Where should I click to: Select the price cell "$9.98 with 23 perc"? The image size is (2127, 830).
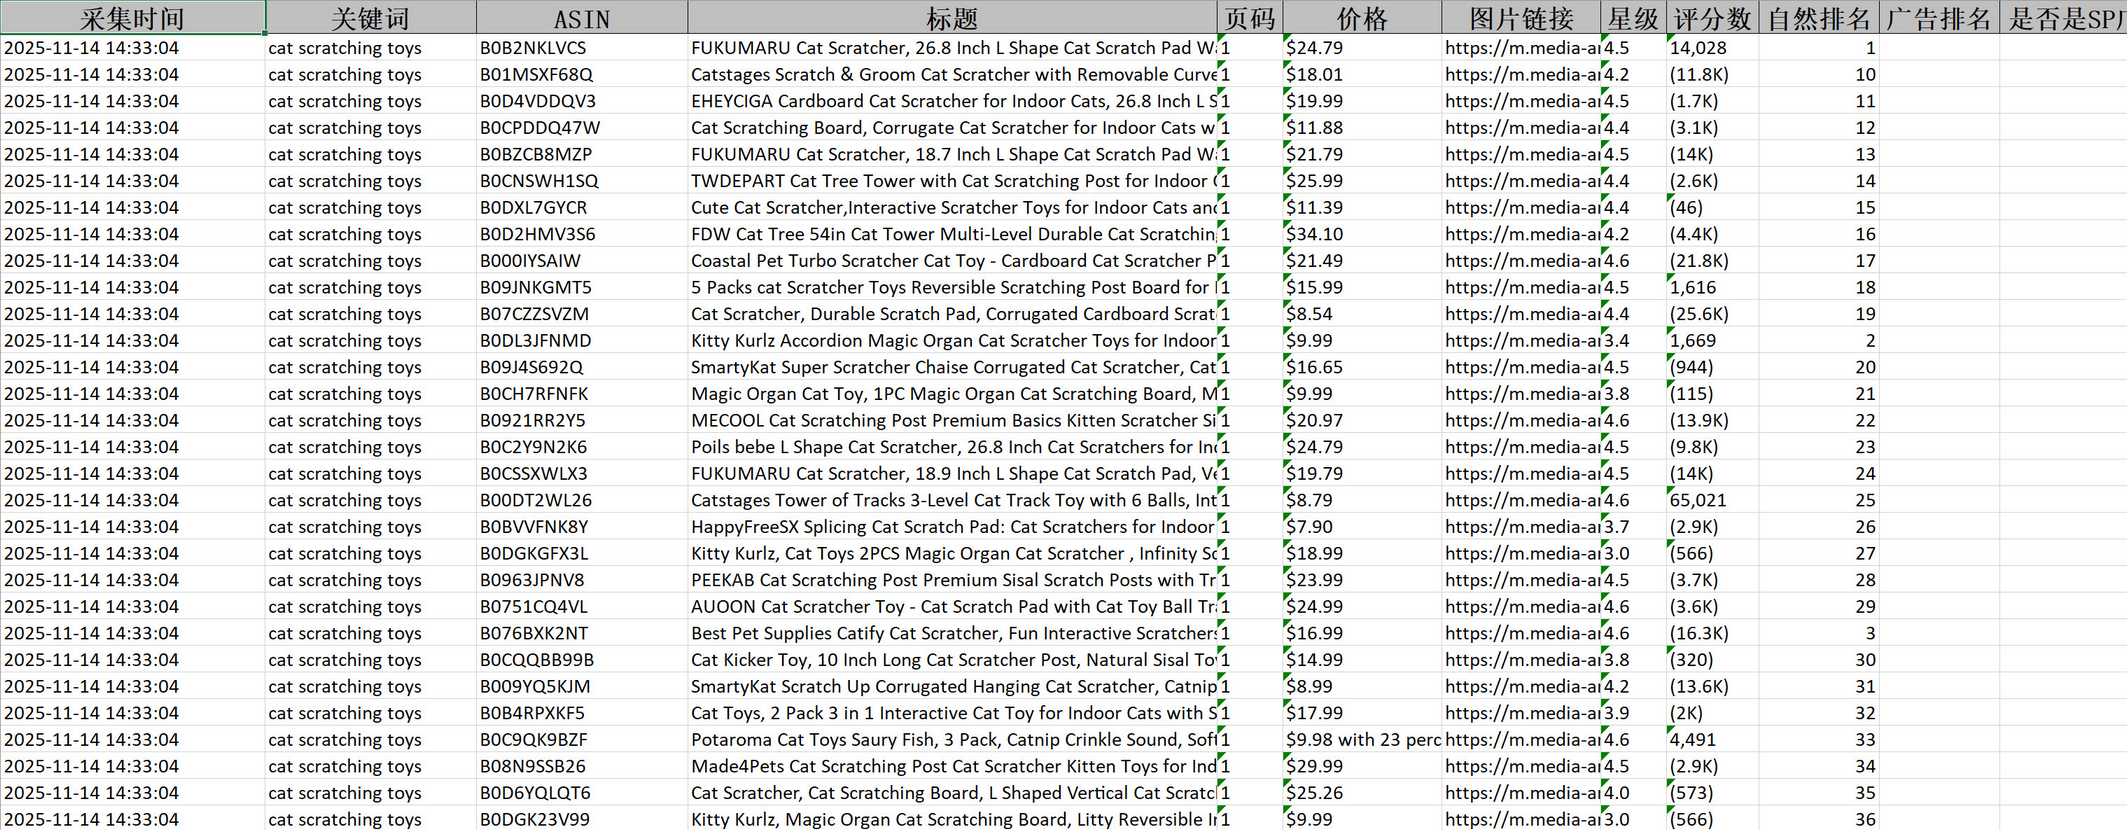(1361, 740)
